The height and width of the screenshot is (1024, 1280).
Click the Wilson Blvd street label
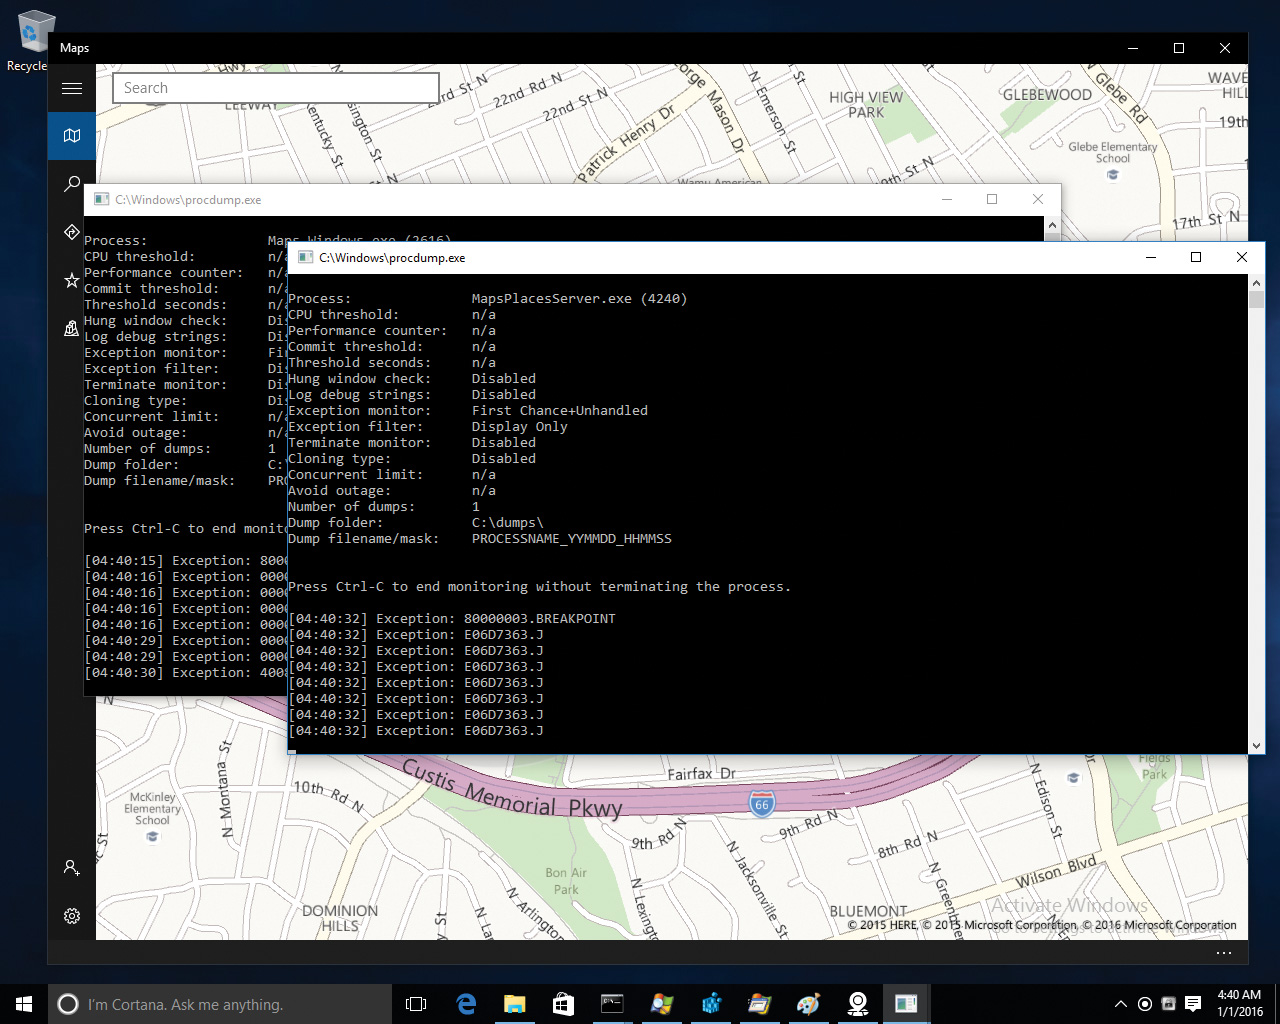click(1056, 872)
